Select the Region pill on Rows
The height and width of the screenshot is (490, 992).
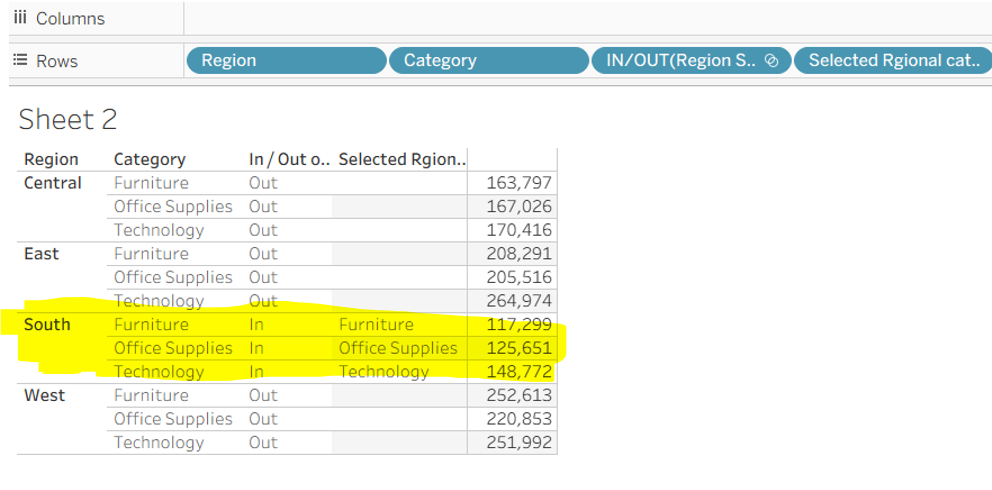[x=286, y=61]
